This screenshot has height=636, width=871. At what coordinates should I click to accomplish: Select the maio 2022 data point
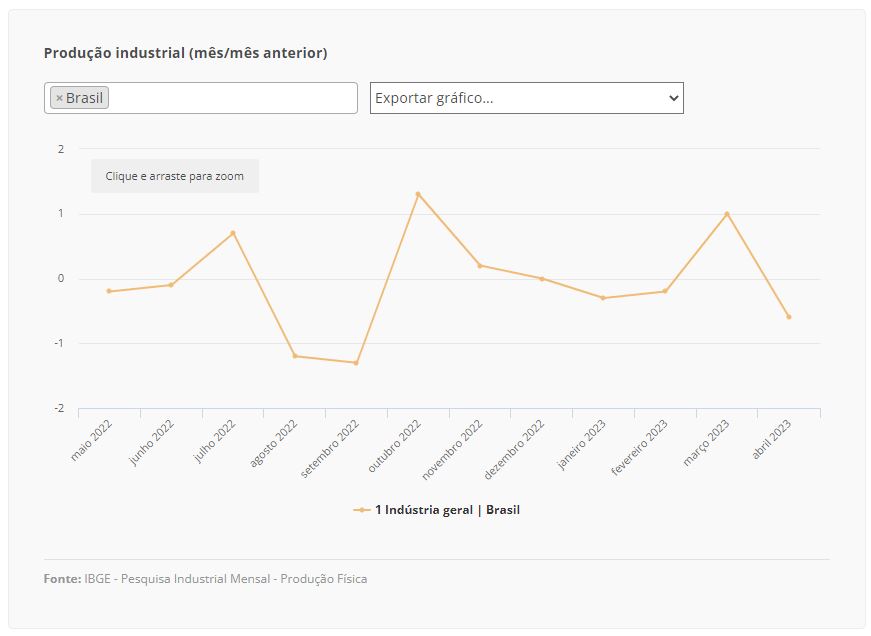109,291
